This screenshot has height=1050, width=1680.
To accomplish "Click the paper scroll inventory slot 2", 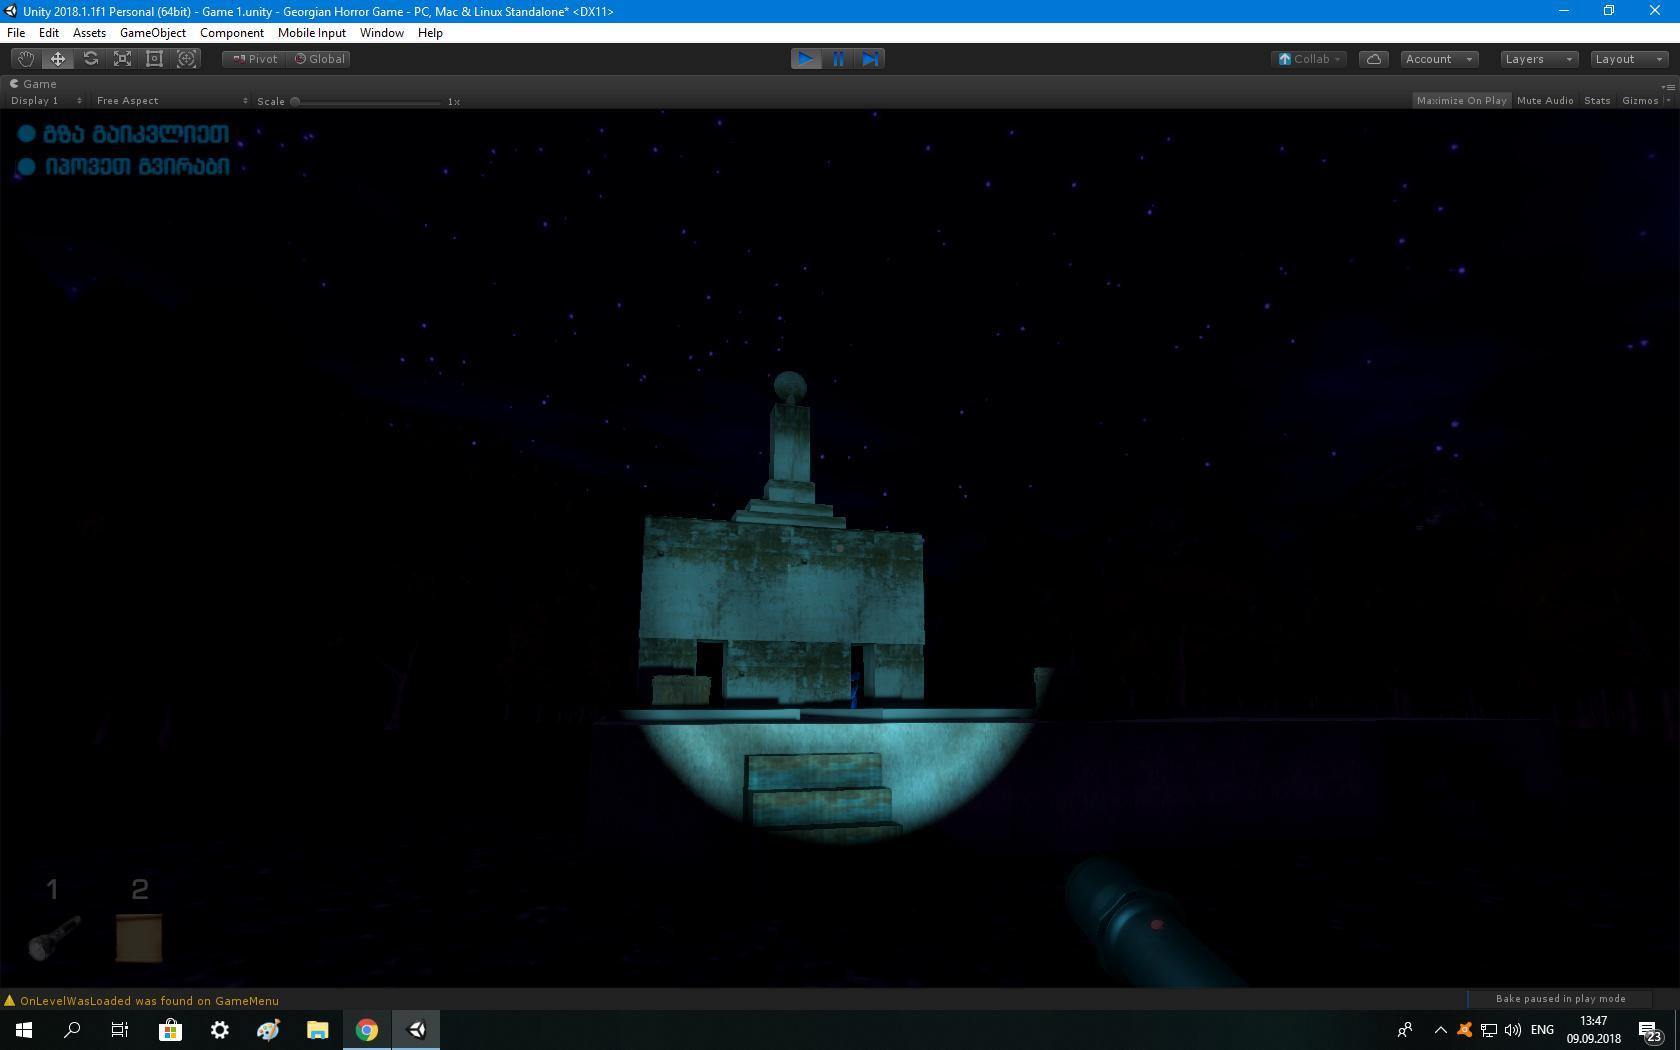I will (x=139, y=938).
